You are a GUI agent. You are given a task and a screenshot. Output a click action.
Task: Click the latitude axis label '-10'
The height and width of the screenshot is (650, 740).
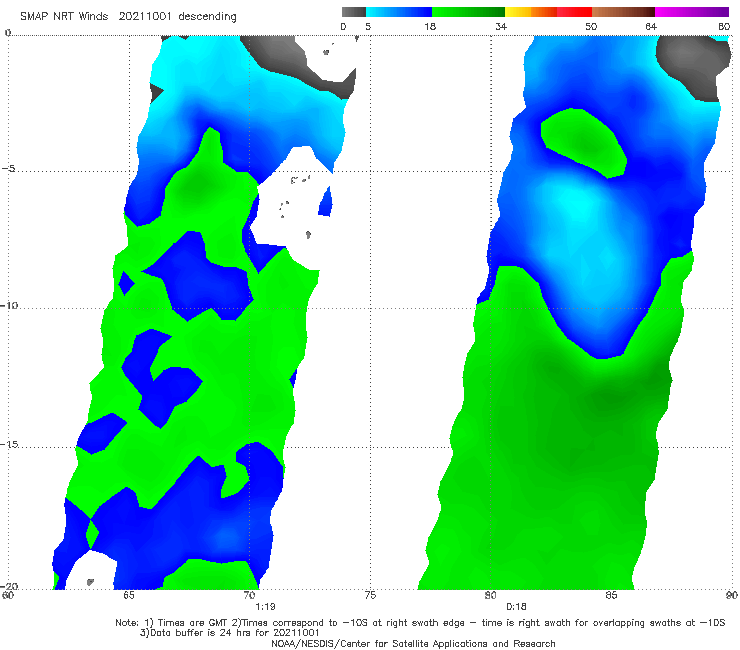[x=9, y=305]
